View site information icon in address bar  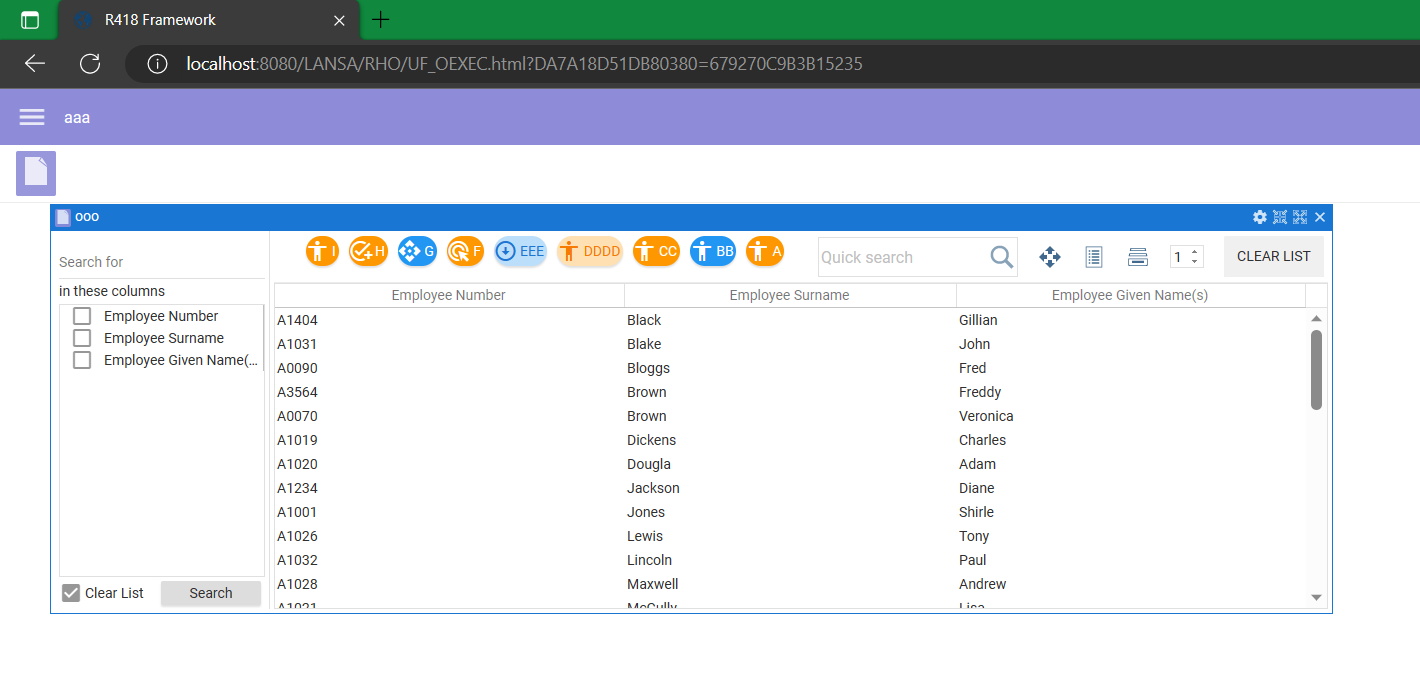click(x=157, y=64)
